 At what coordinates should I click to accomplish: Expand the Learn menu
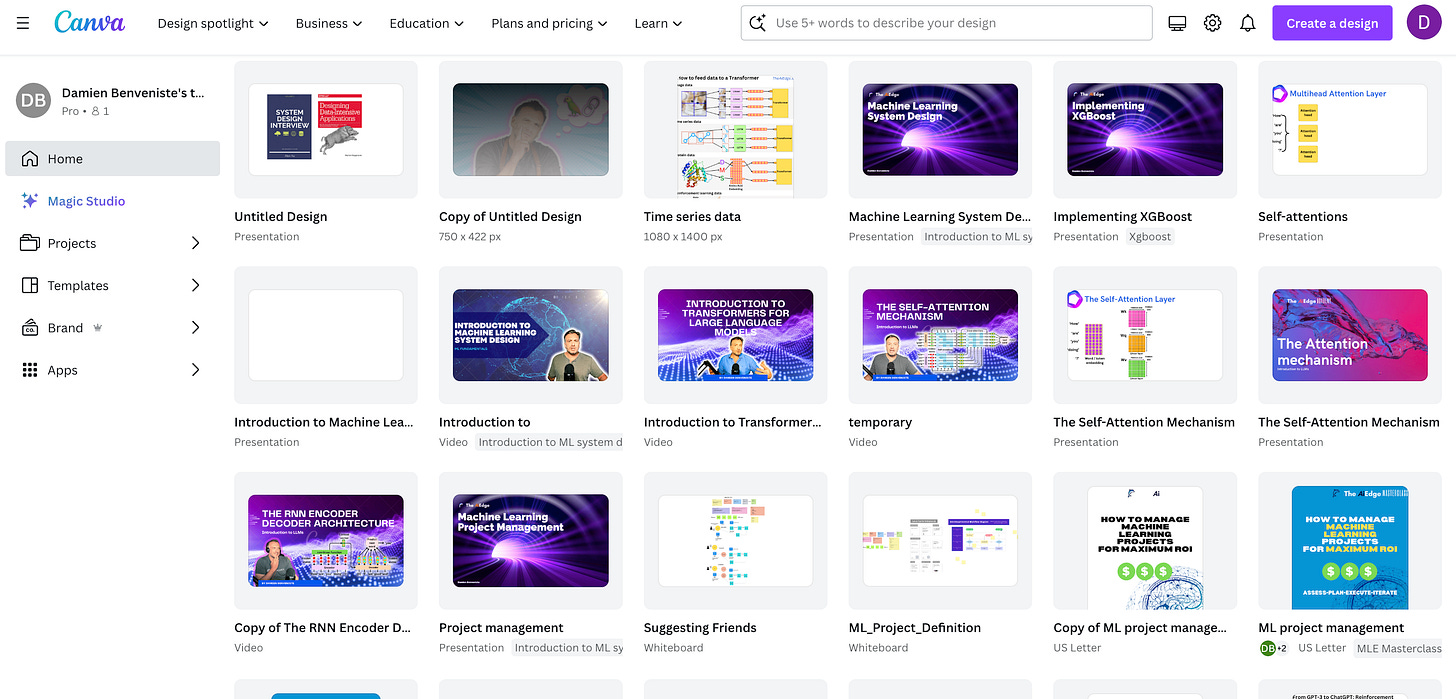point(659,23)
